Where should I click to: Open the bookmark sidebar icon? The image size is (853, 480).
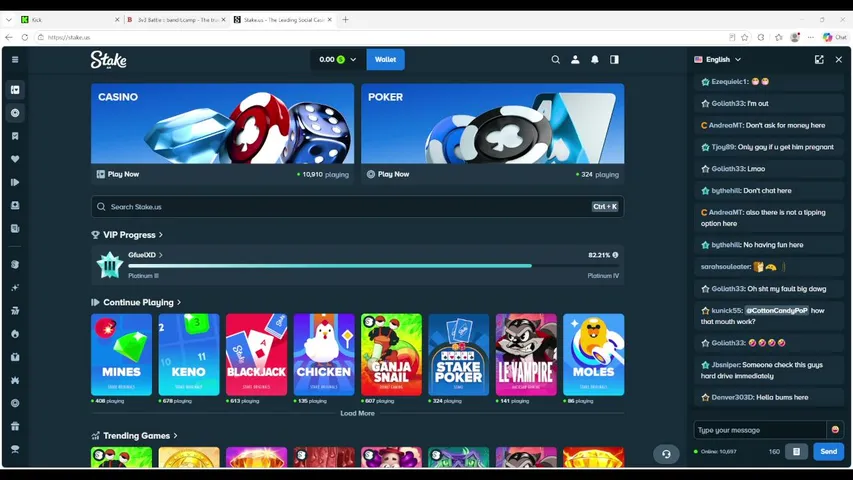pos(15,136)
